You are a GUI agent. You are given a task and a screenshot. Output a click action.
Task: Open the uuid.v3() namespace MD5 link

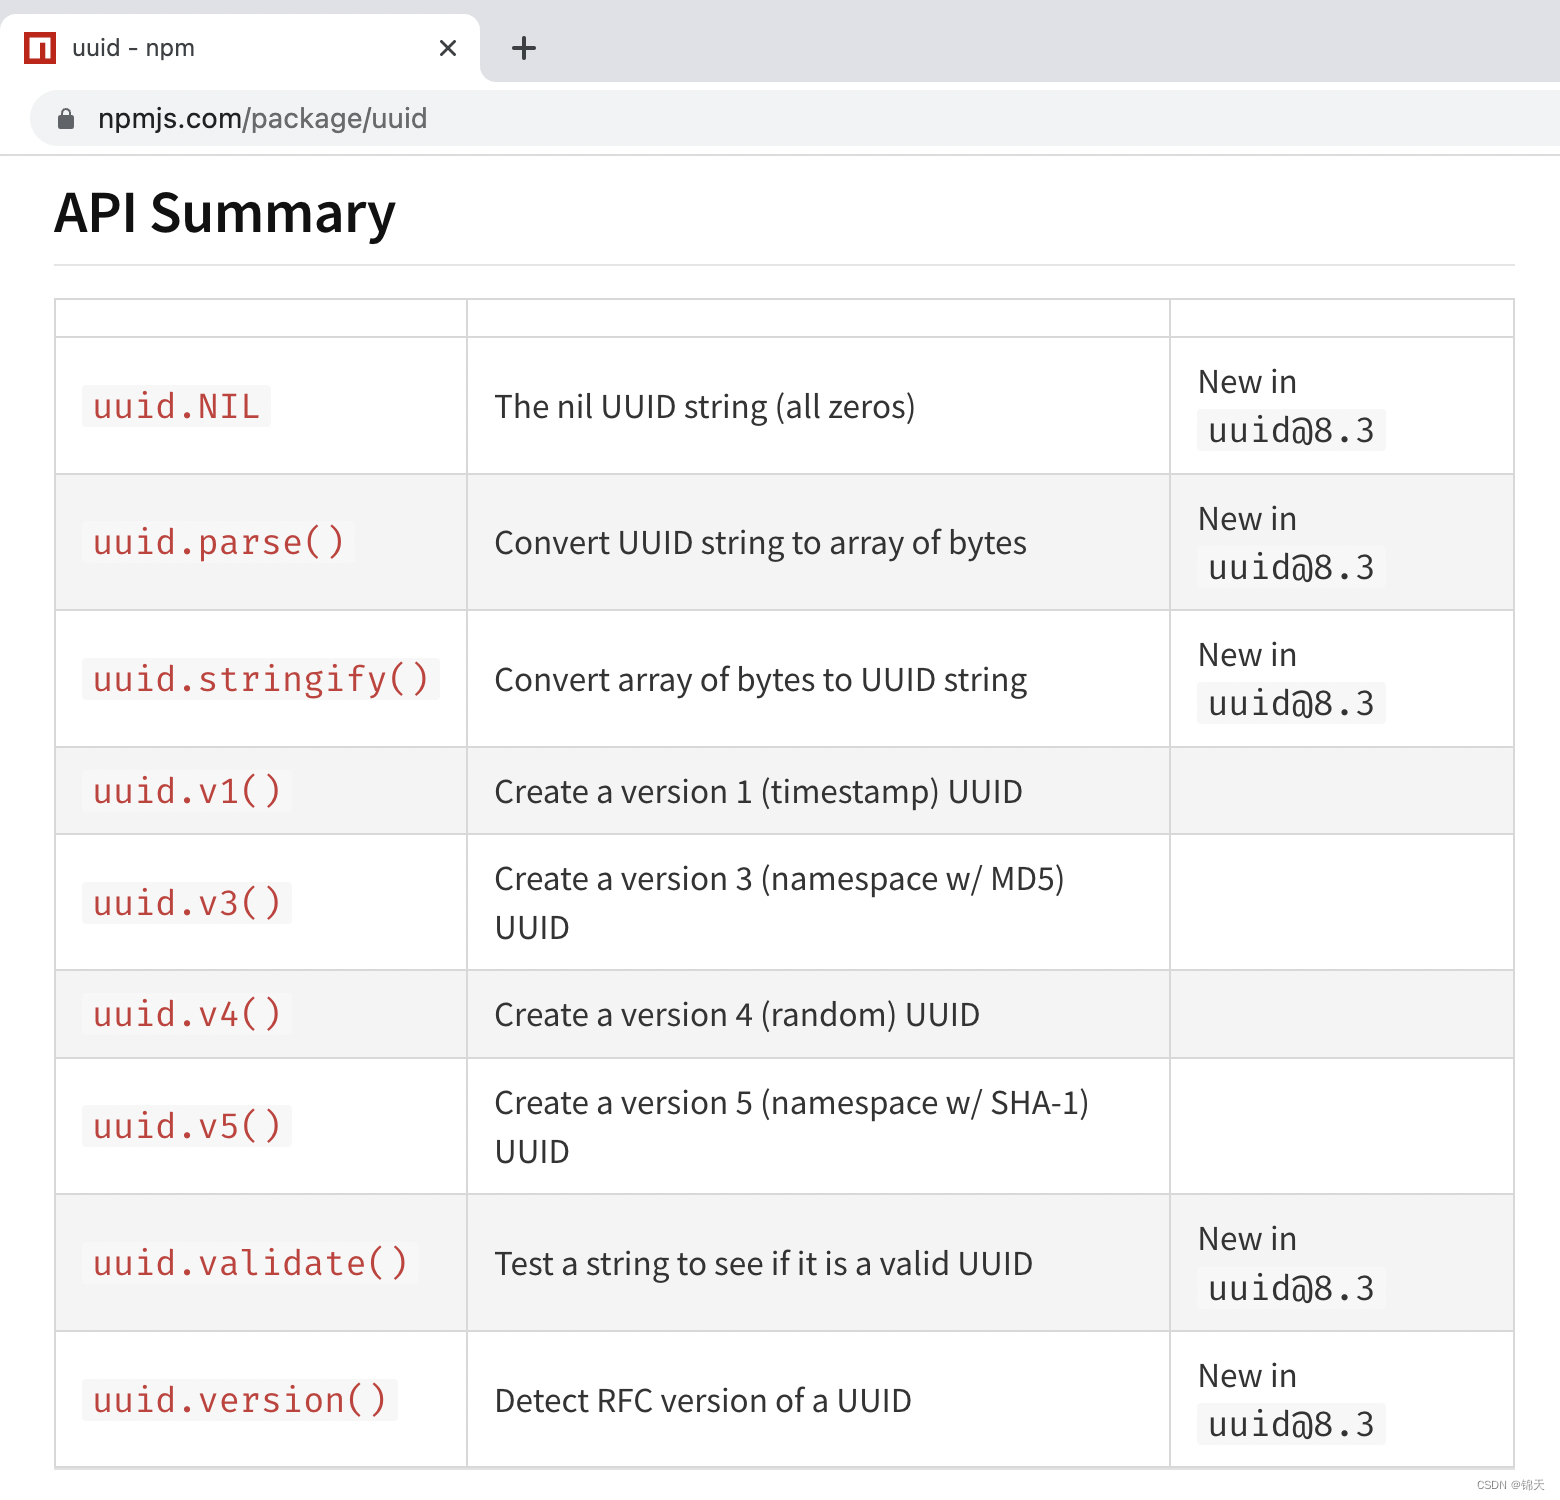click(186, 902)
